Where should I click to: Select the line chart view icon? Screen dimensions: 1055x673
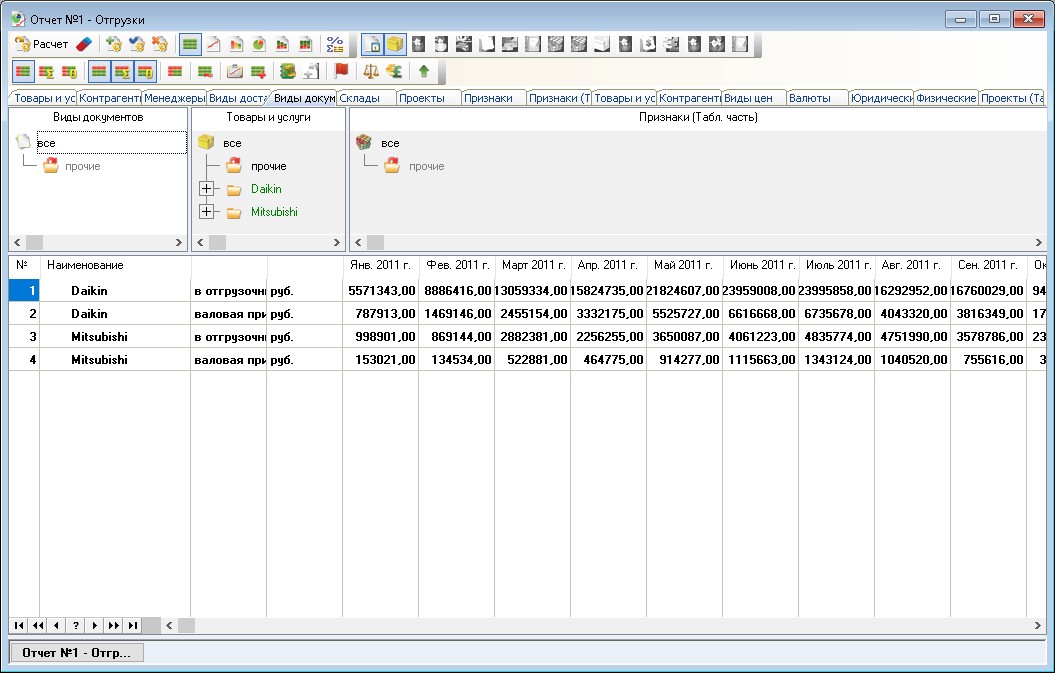click(213, 44)
